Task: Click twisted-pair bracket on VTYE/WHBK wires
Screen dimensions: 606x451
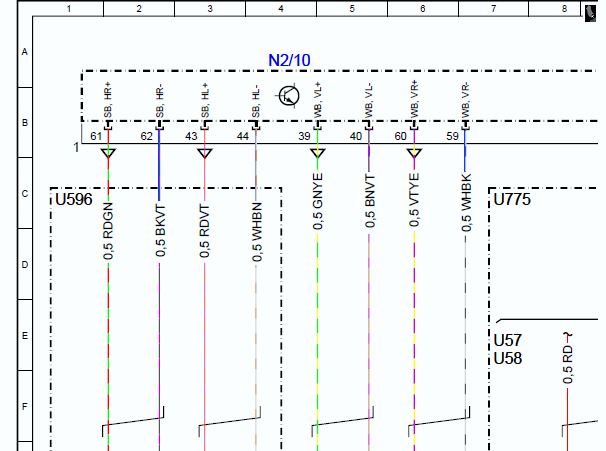Action: click(x=439, y=421)
